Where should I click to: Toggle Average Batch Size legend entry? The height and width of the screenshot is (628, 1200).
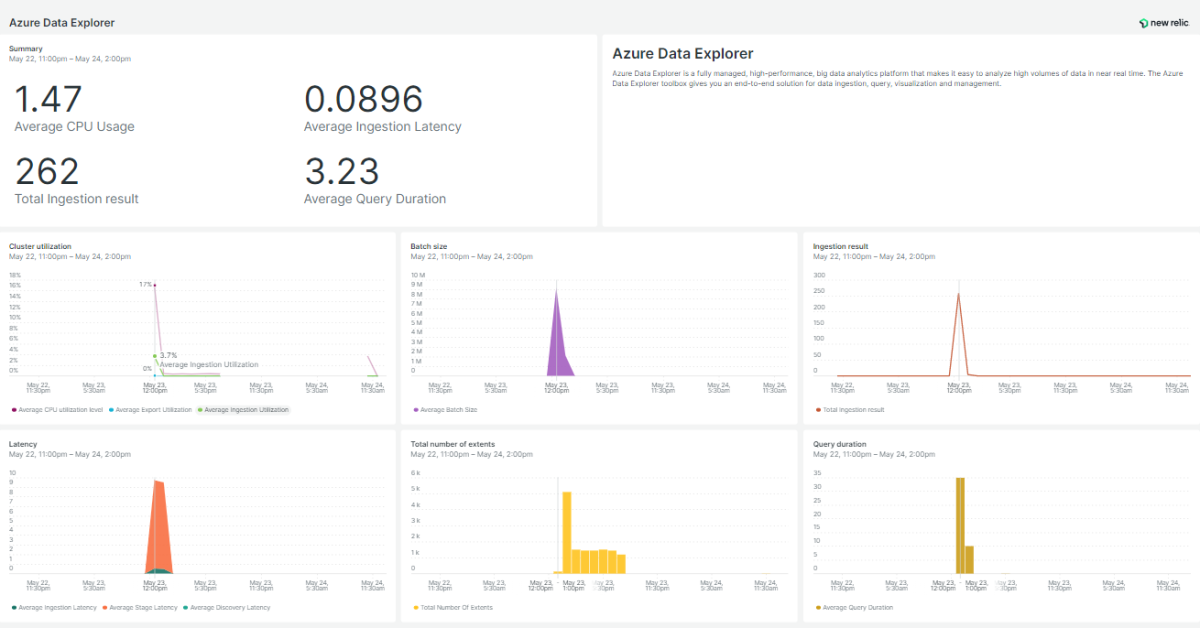[445, 410]
